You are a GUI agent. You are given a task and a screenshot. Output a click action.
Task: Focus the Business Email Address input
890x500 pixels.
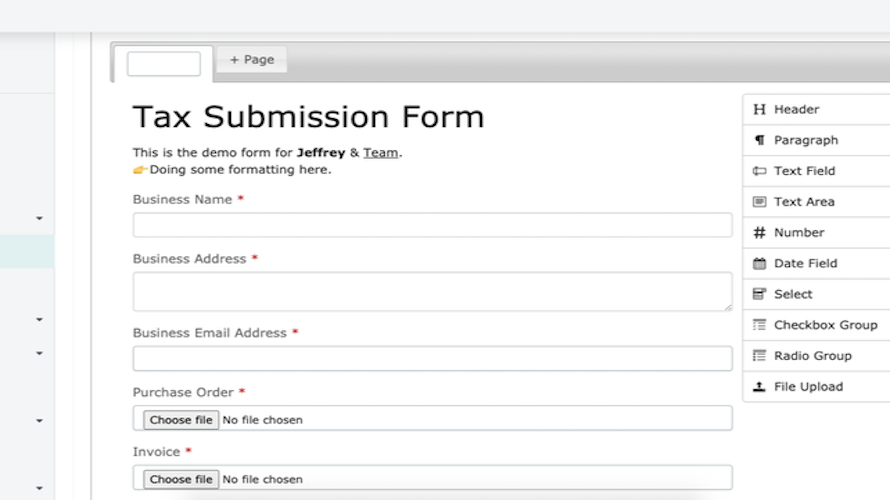(x=433, y=359)
